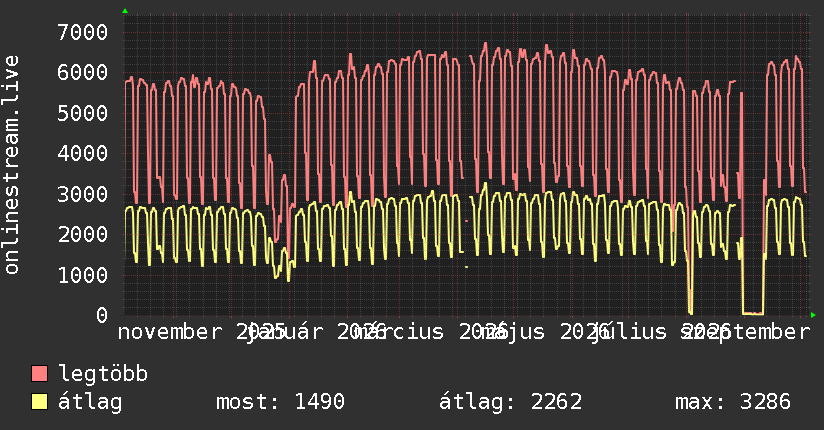Click the 6000 y-axis label
Screen dimensions: 824x430
click(x=83, y=73)
